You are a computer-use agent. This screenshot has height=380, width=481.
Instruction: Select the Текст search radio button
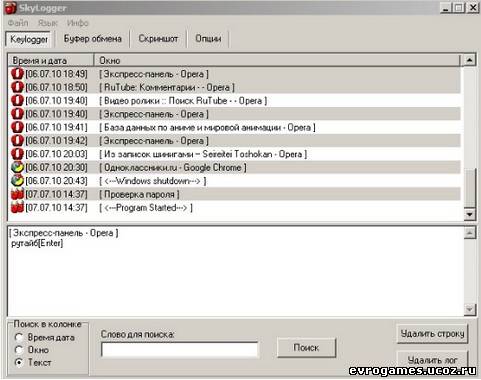(19, 362)
